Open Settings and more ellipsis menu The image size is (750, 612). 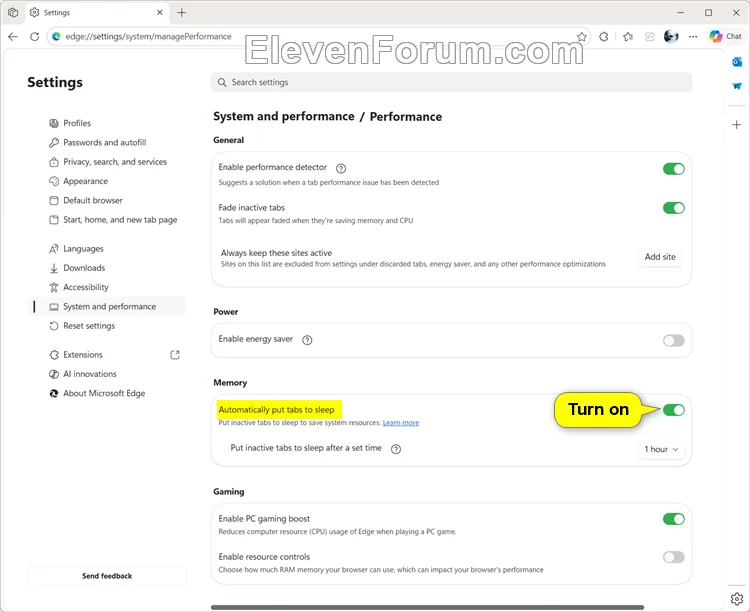point(693,36)
